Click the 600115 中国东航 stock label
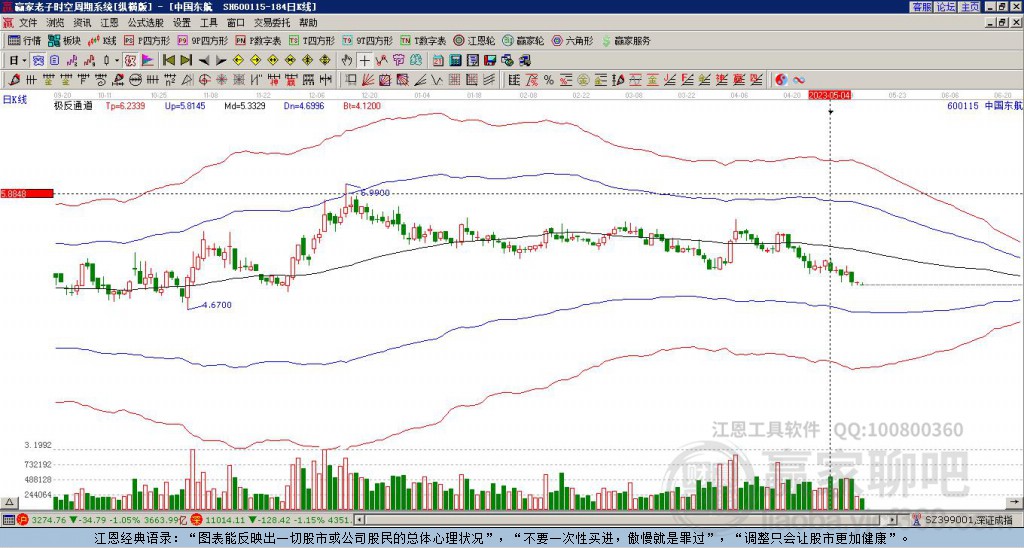The image size is (1024, 548). point(985,105)
